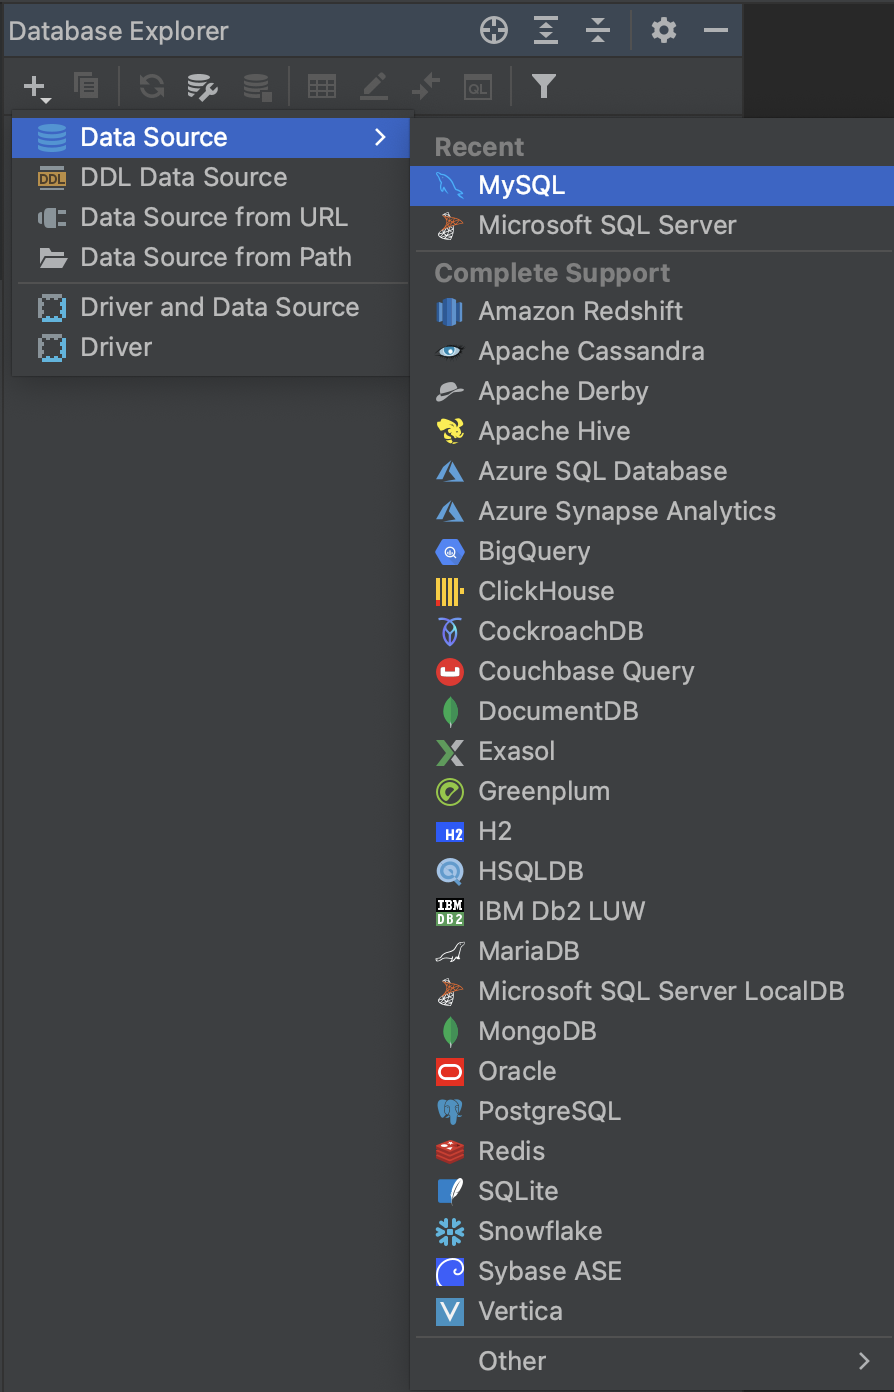Viewport: 894px width, 1392px height.
Task: Choose Apache Cassandra data source
Action: (x=652, y=351)
